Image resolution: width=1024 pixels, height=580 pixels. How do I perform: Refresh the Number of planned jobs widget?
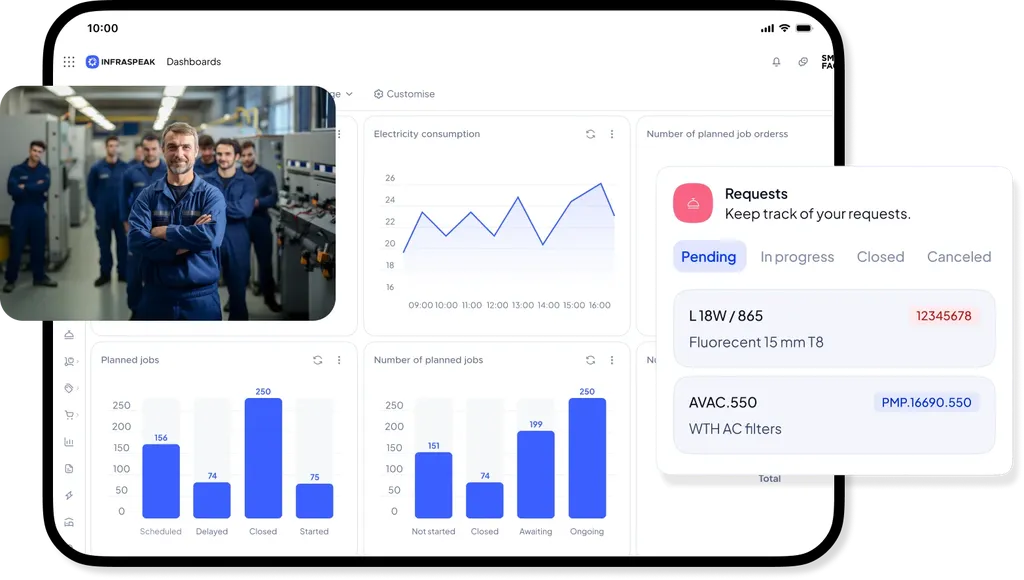click(x=590, y=360)
